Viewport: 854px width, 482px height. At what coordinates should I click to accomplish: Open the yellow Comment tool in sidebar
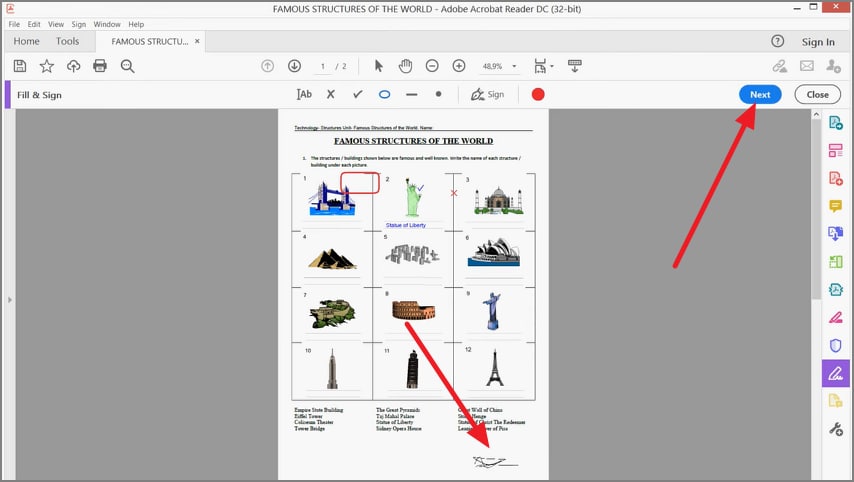(x=835, y=206)
